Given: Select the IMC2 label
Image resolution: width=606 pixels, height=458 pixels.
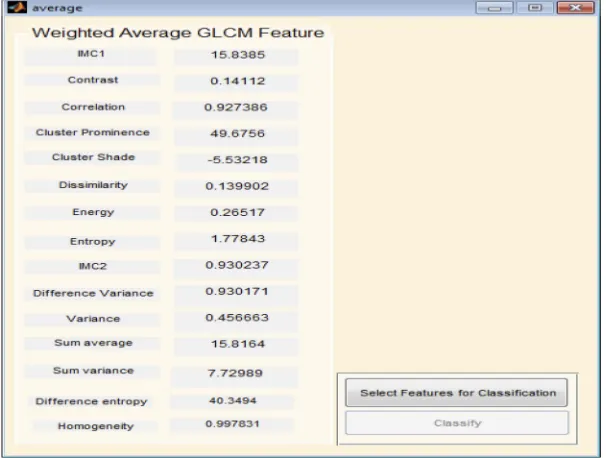Looking at the screenshot, I should 93,266.
